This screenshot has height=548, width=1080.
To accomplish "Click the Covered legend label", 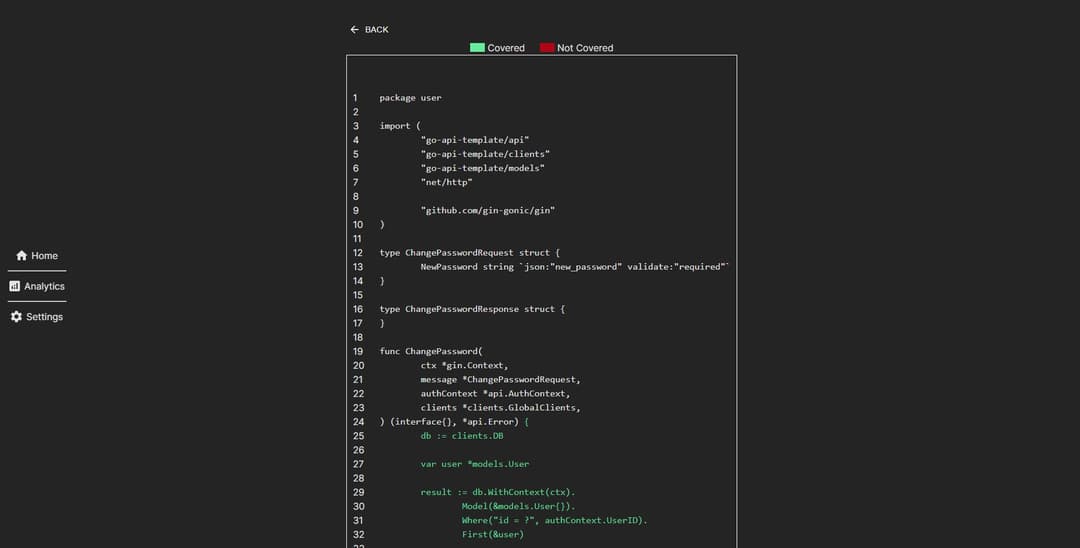I will click(x=506, y=48).
